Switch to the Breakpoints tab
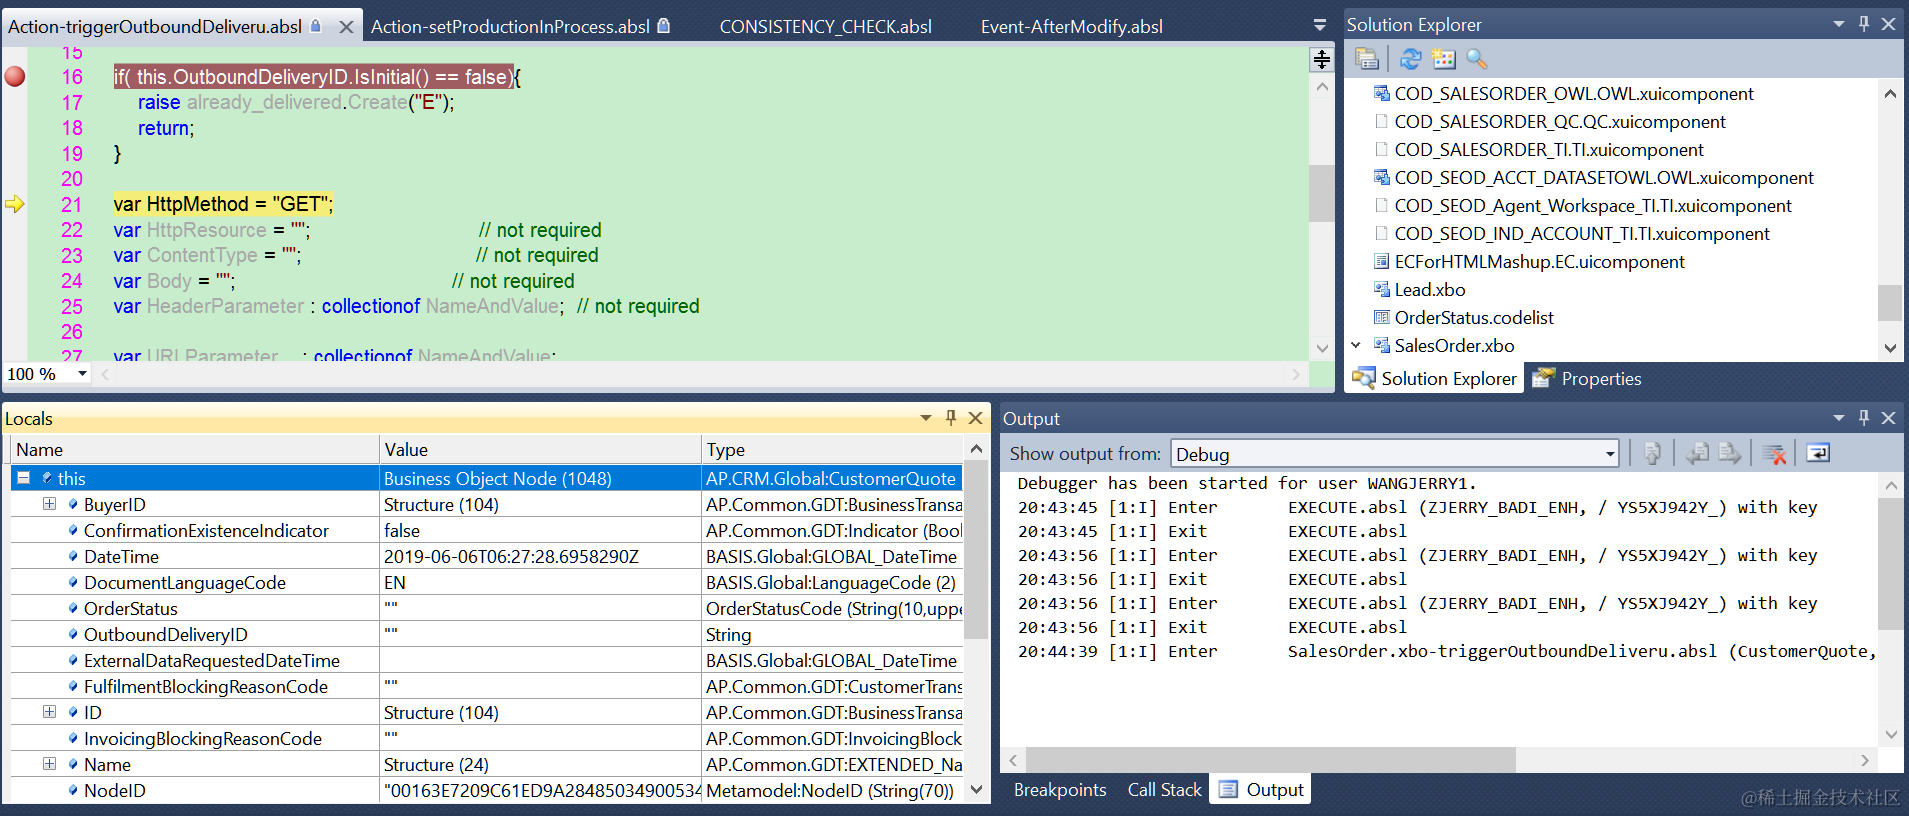 coord(1060,790)
